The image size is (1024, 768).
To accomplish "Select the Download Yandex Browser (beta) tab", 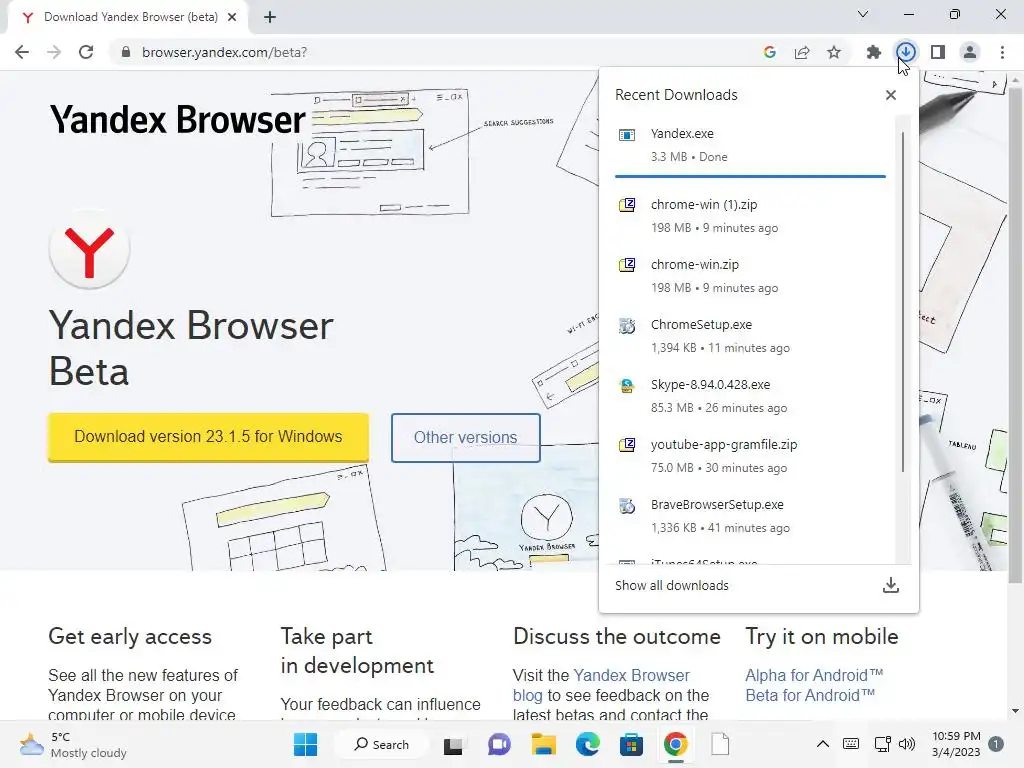I will 128,17.
